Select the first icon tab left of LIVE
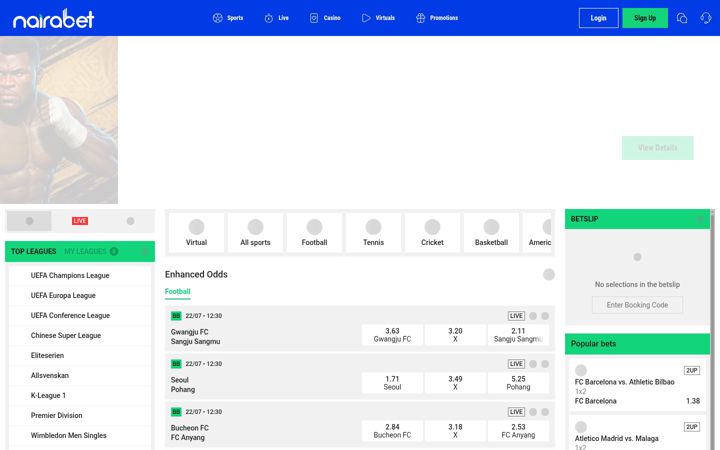 [29, 221]
